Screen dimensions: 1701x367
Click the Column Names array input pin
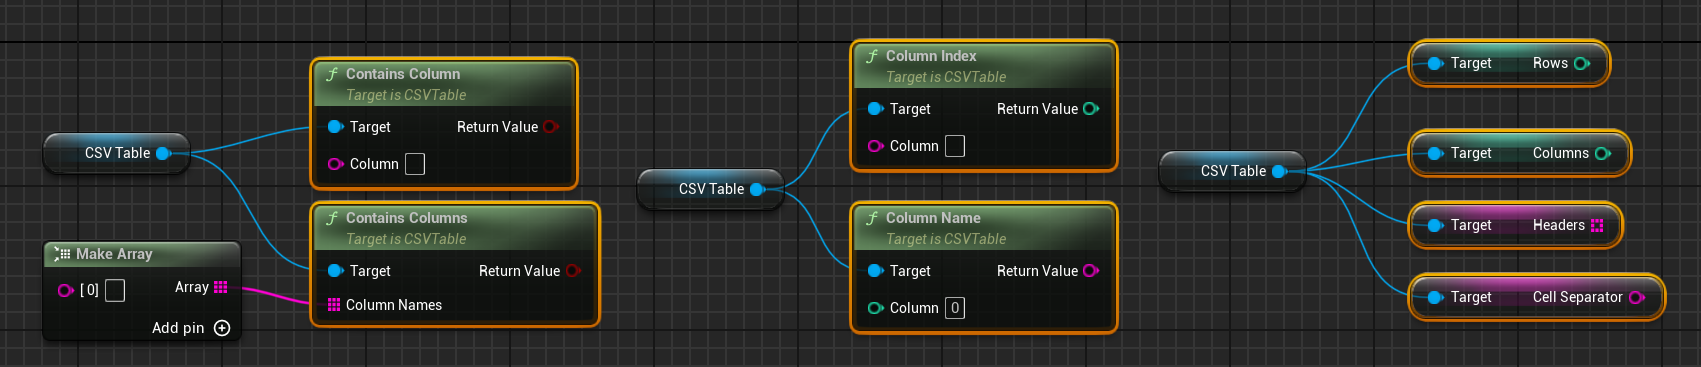coord(334,305)
